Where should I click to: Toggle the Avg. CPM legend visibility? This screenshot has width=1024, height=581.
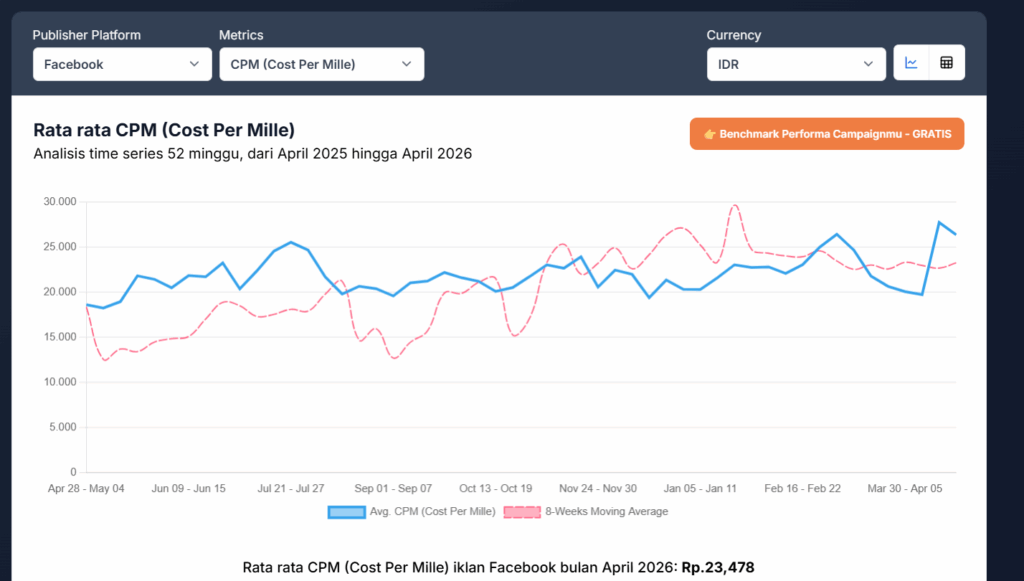click(x=419, y=511)
